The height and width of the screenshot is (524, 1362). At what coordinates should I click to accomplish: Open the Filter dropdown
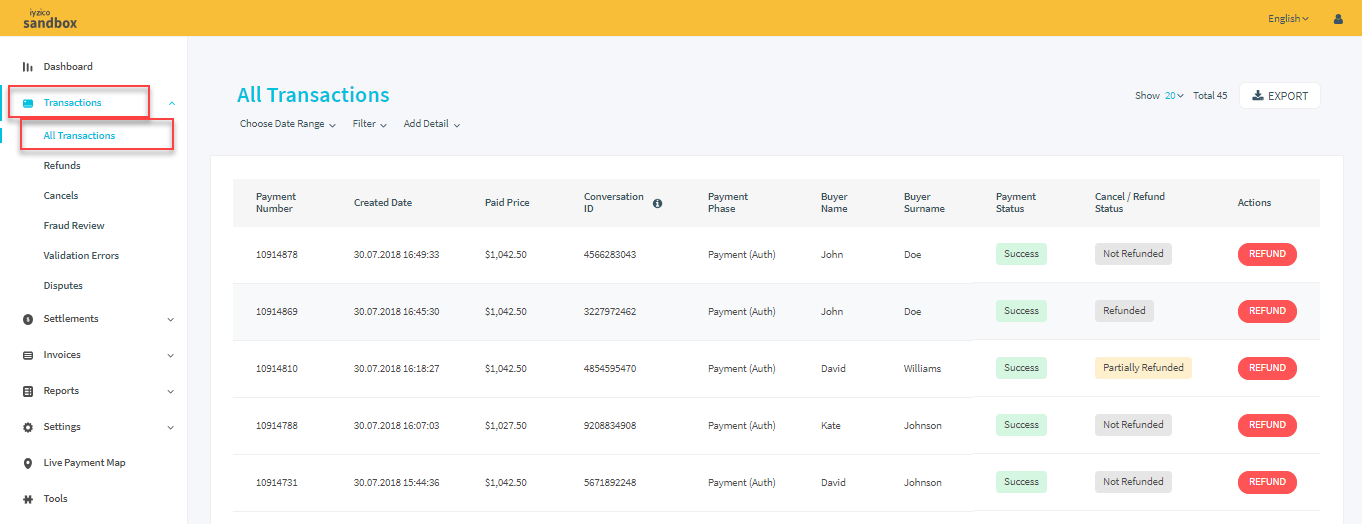click(x=369, y=125)
